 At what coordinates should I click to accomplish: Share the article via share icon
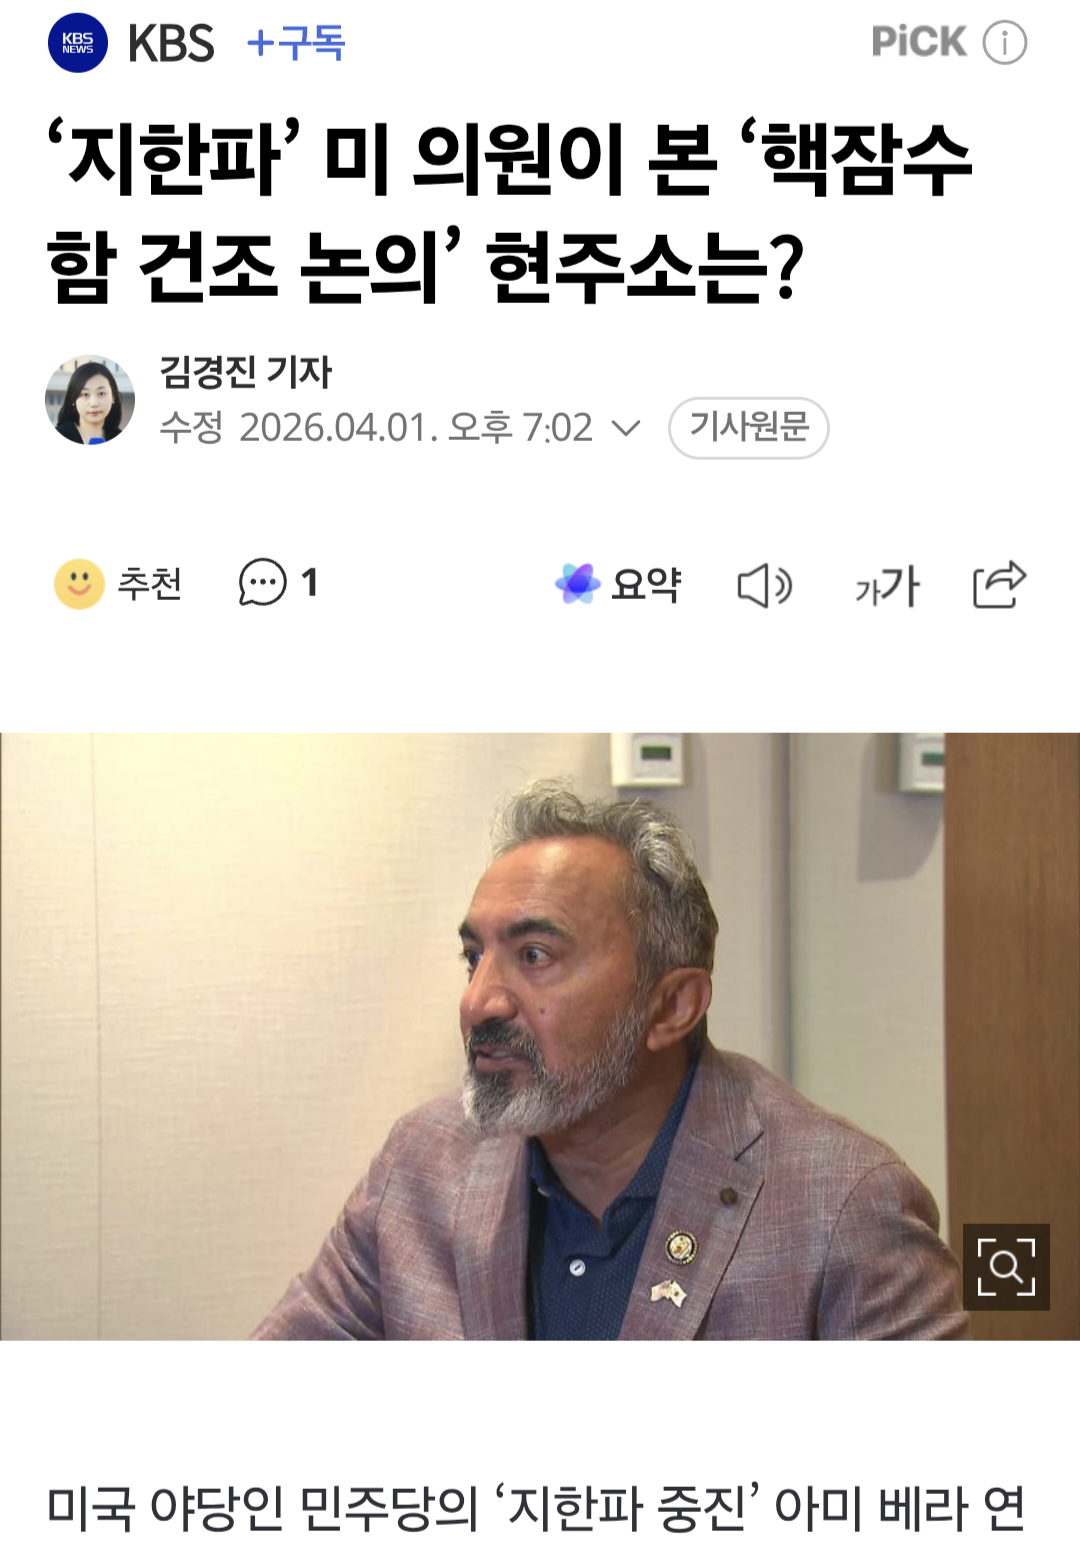point(999,584)
